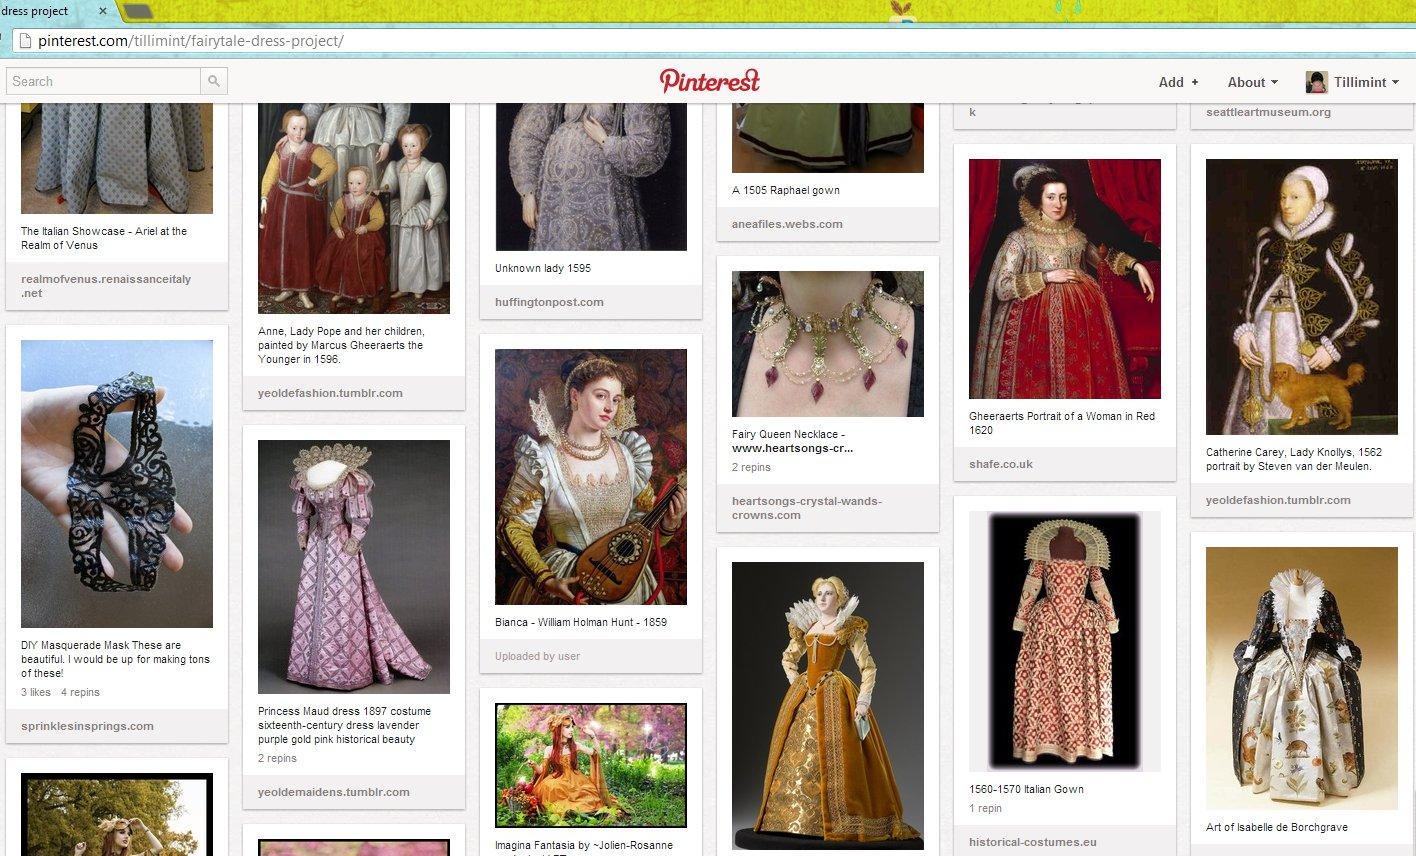Open the Portrait of a Woman in Red
The image size is (1416, 856).
1064,279
